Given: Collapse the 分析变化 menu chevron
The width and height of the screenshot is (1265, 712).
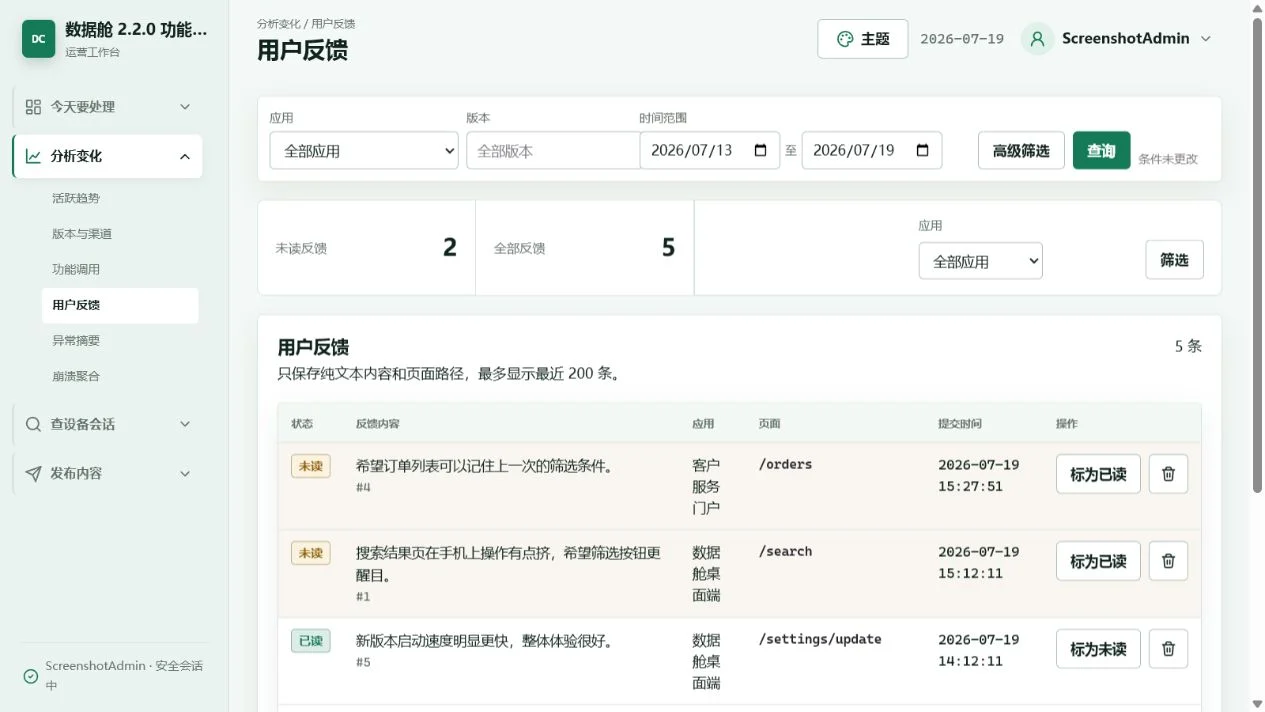Looking at the screenshot, I should 185,156.
